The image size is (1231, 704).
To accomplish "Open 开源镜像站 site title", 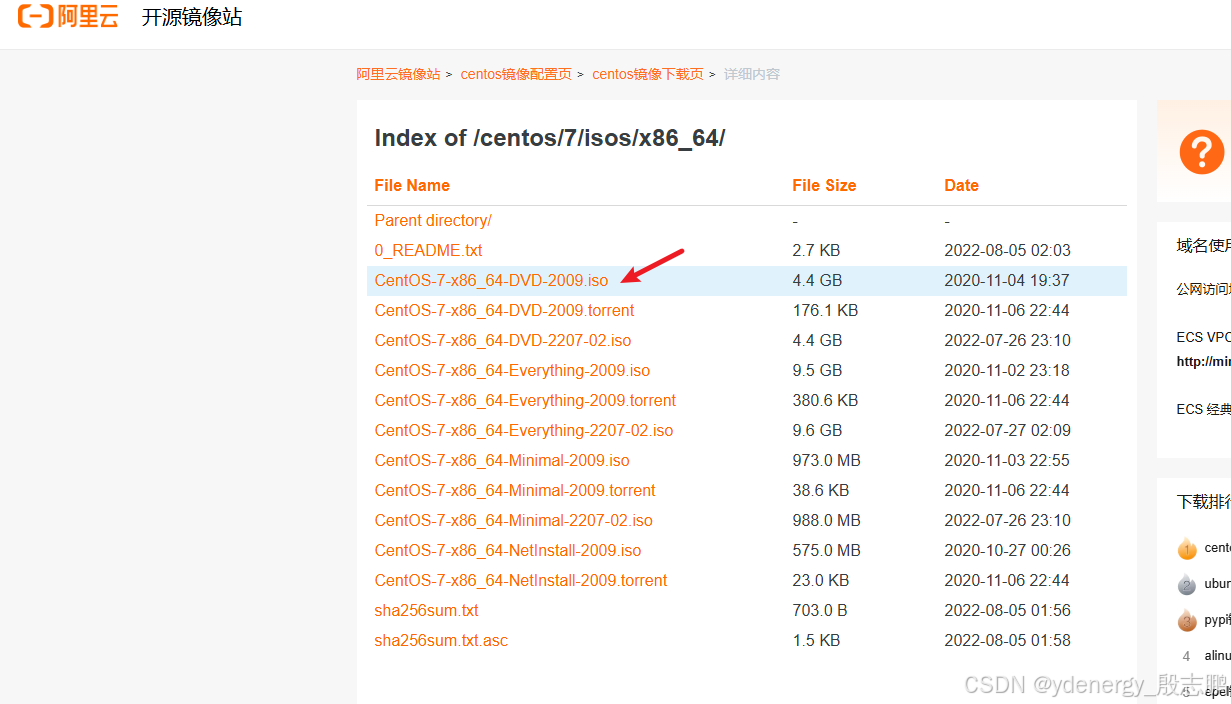I will pos(192,17).
